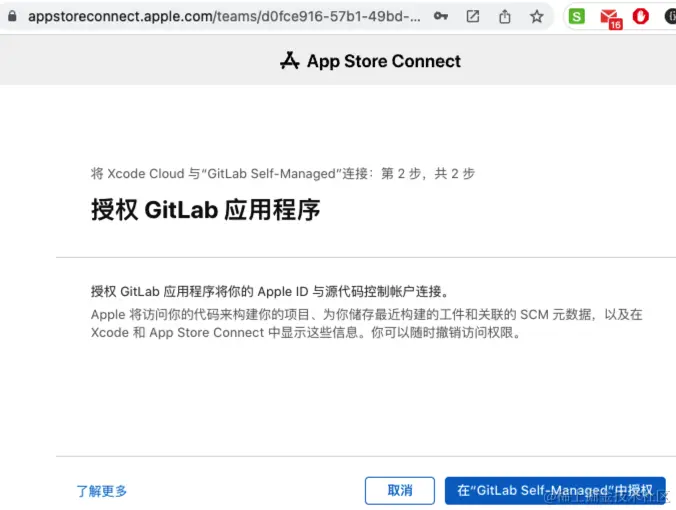The image size is (676, 510).
Task: Click the sentence about connecting your Apple ID
Action: click(x=270, y=291)
